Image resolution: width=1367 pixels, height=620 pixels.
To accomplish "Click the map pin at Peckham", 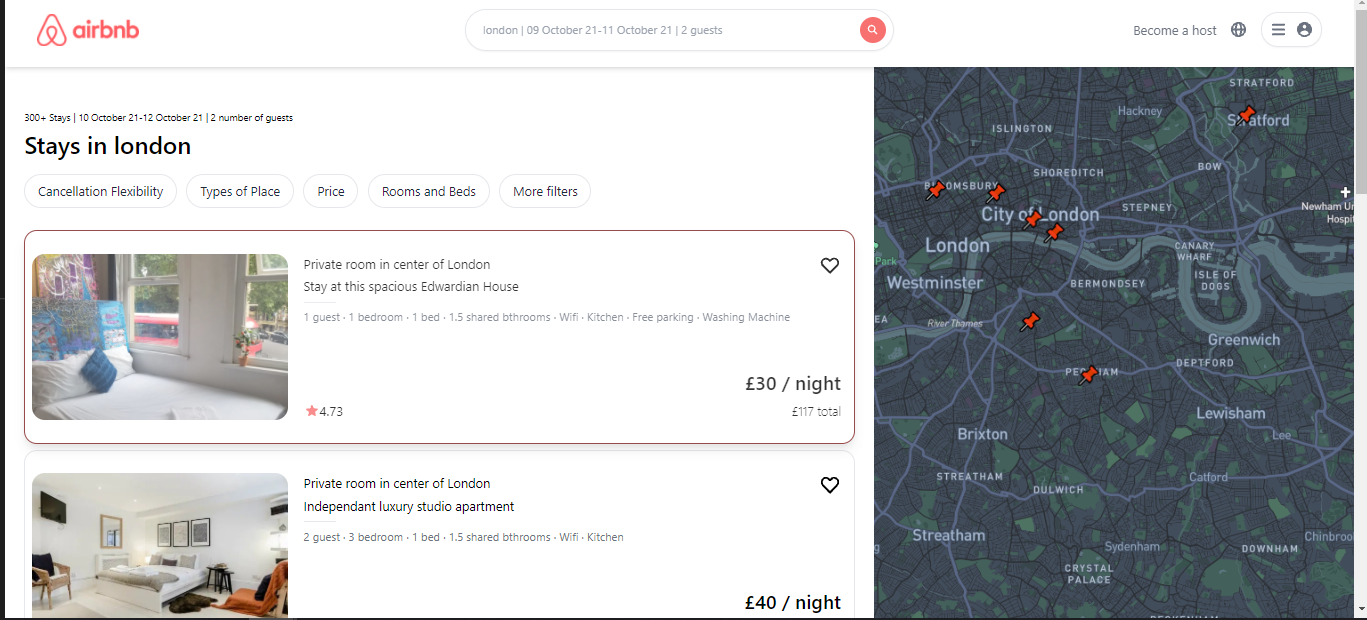I will (1087, 375).
